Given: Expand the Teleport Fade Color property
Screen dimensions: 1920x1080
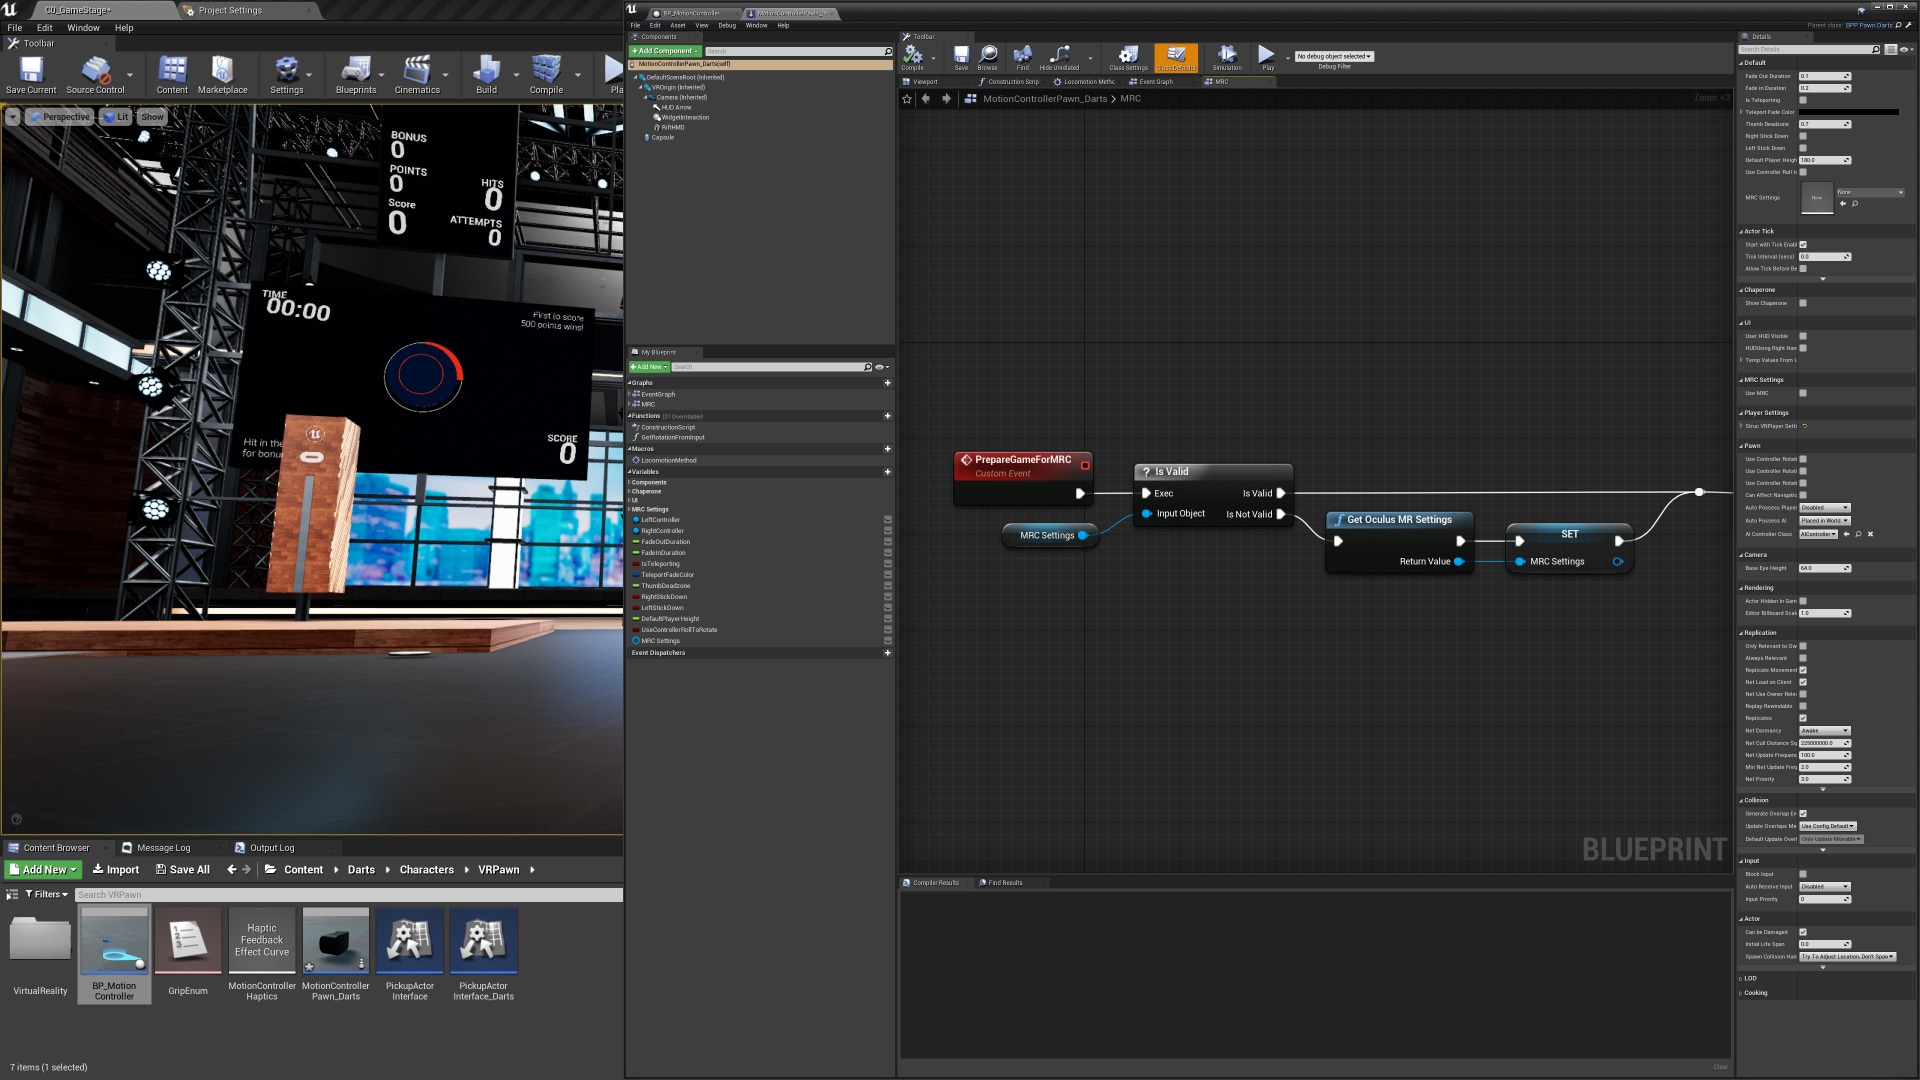Looking at the screenshot, I should [1741, 112].
